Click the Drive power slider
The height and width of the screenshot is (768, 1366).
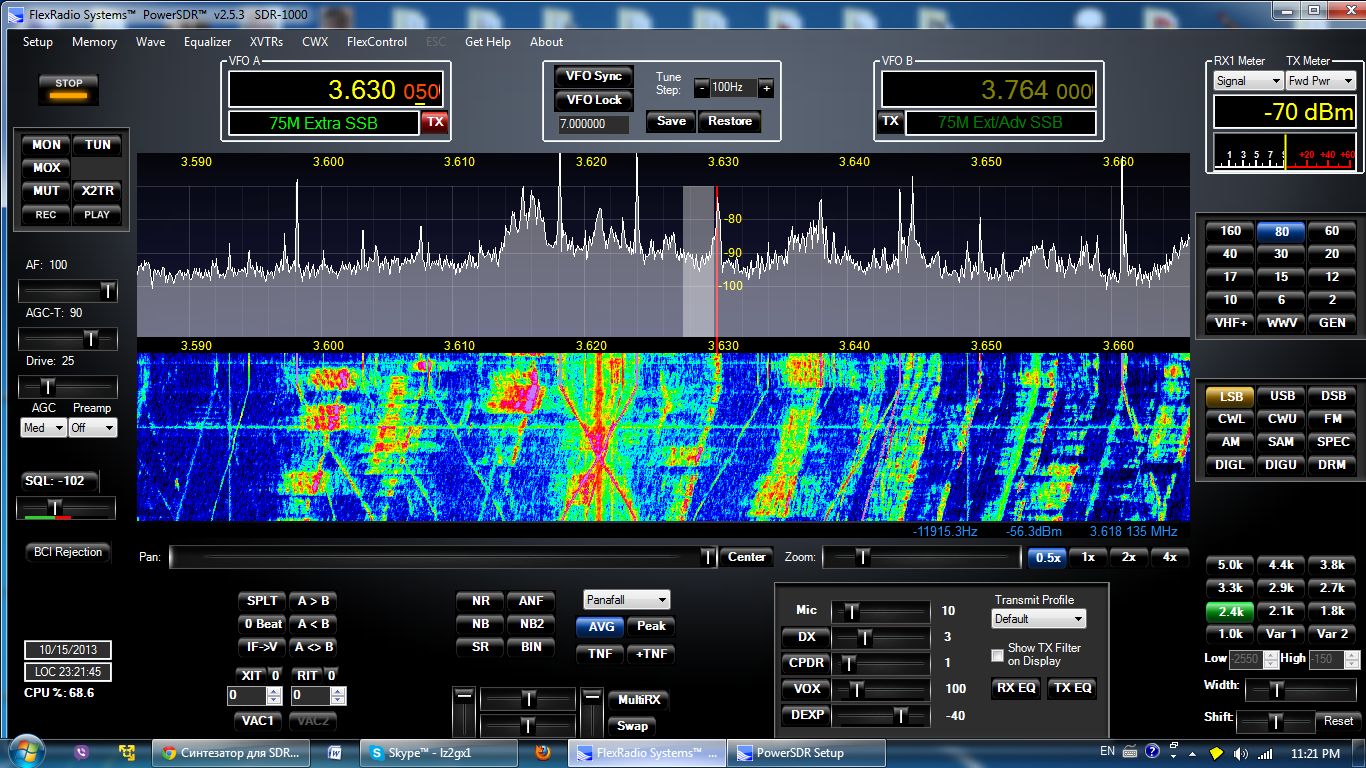tap(68, 386)
